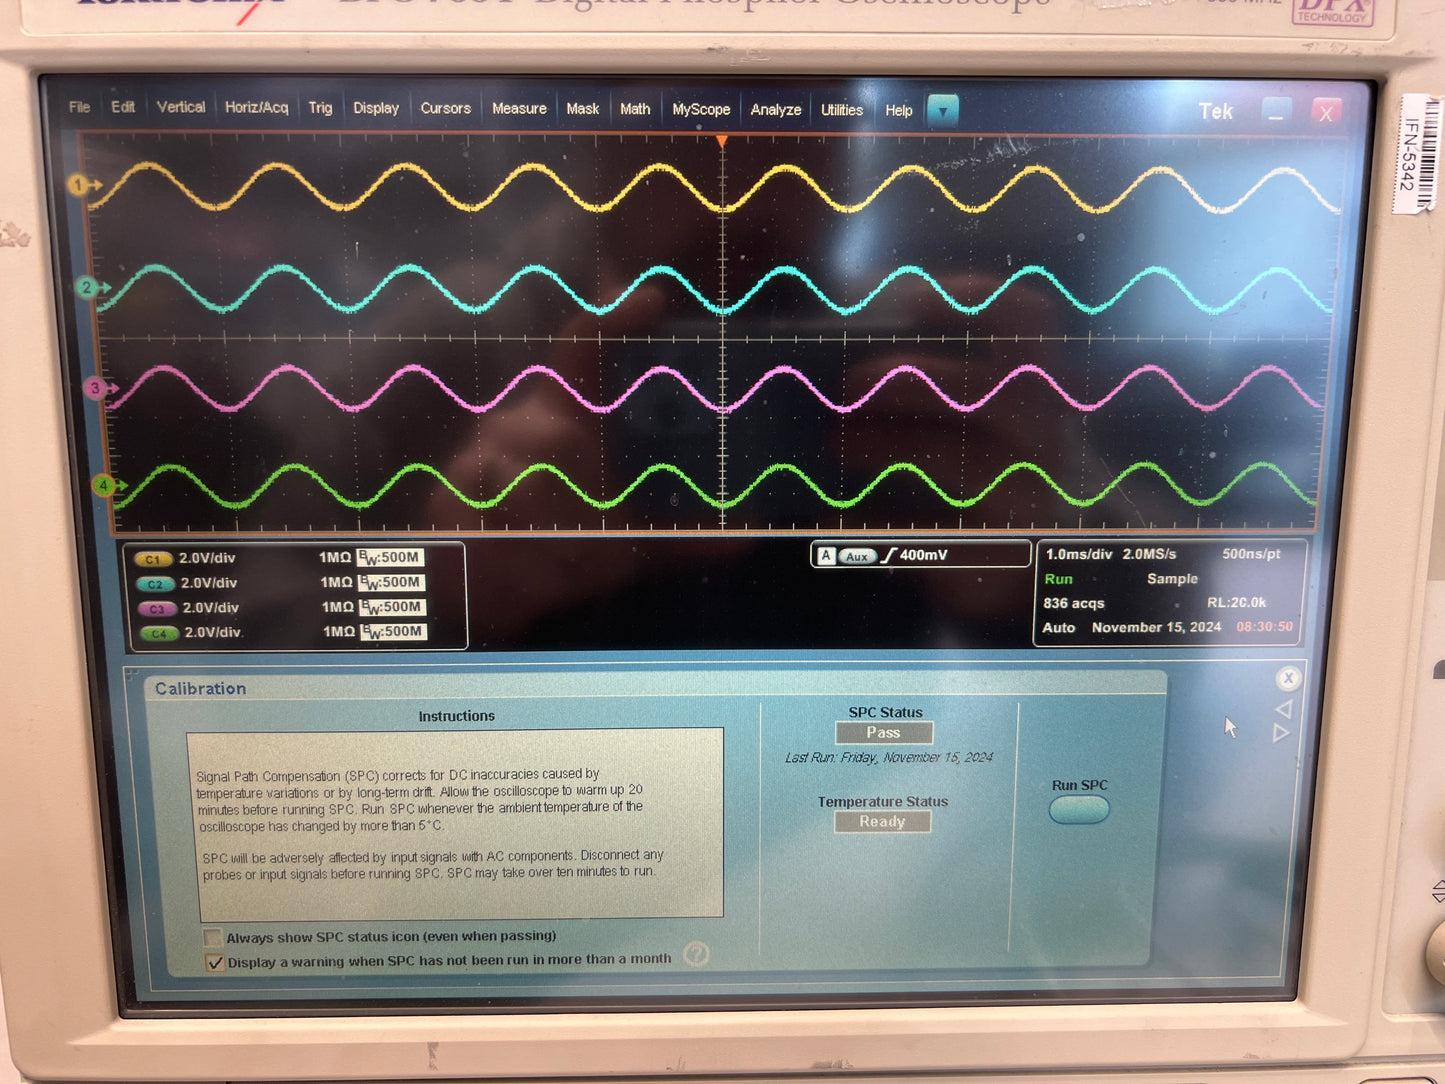Viewport: 1445px width, 1084px height.
Task: Click the channel 3 ground reference marker
Action: (100, 388)
